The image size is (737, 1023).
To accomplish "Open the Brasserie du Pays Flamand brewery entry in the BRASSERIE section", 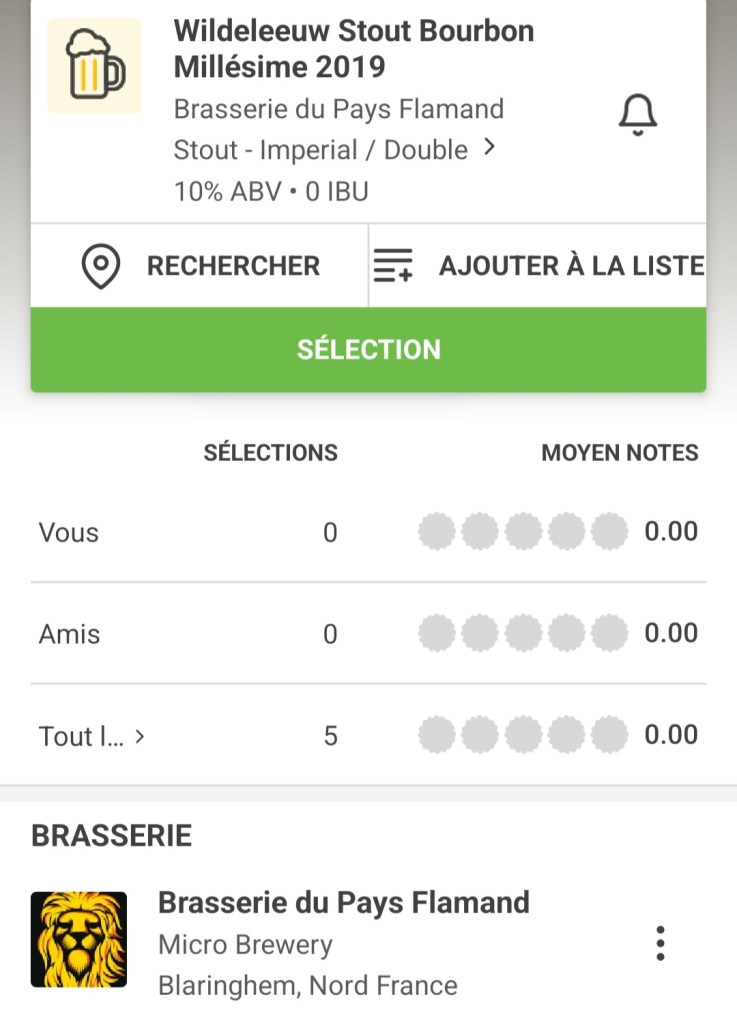I will pos(343,903).
